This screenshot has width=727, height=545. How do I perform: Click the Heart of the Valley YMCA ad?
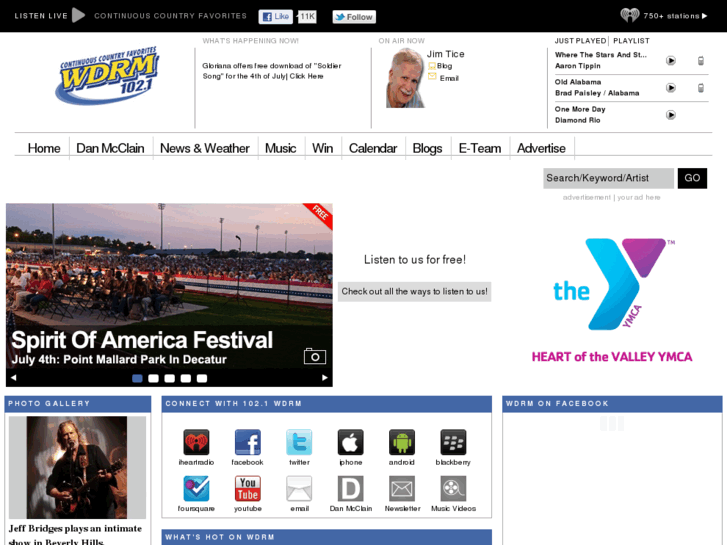612,300
